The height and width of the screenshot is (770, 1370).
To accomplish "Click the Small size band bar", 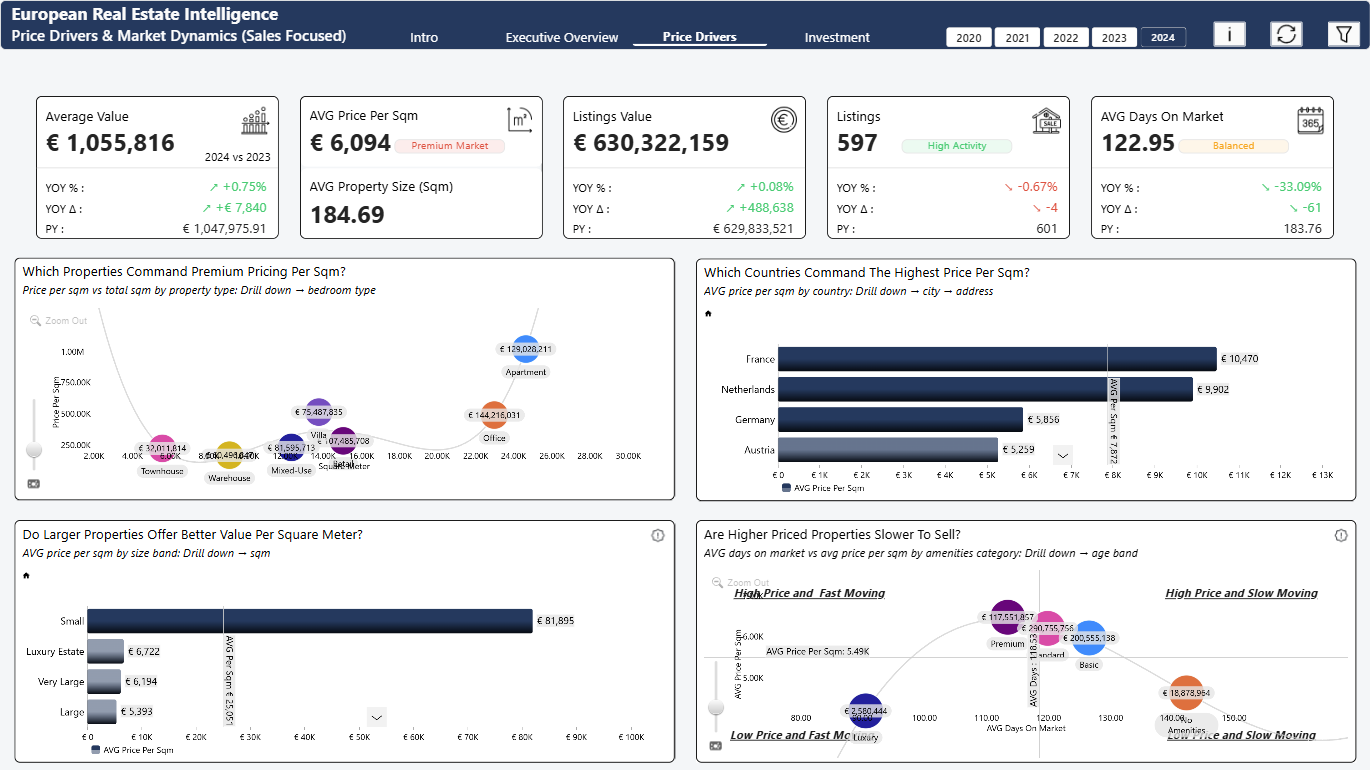I will click(310, 621).
